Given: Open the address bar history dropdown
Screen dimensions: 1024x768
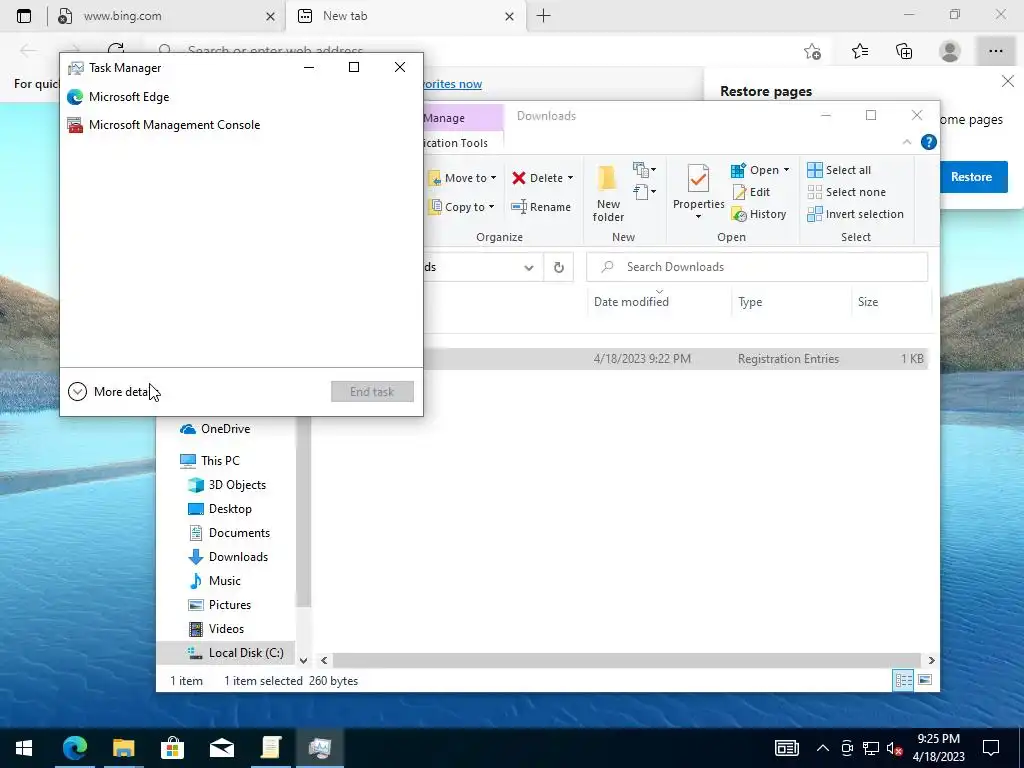Looking at the screenshot, I should click(528, 267).
